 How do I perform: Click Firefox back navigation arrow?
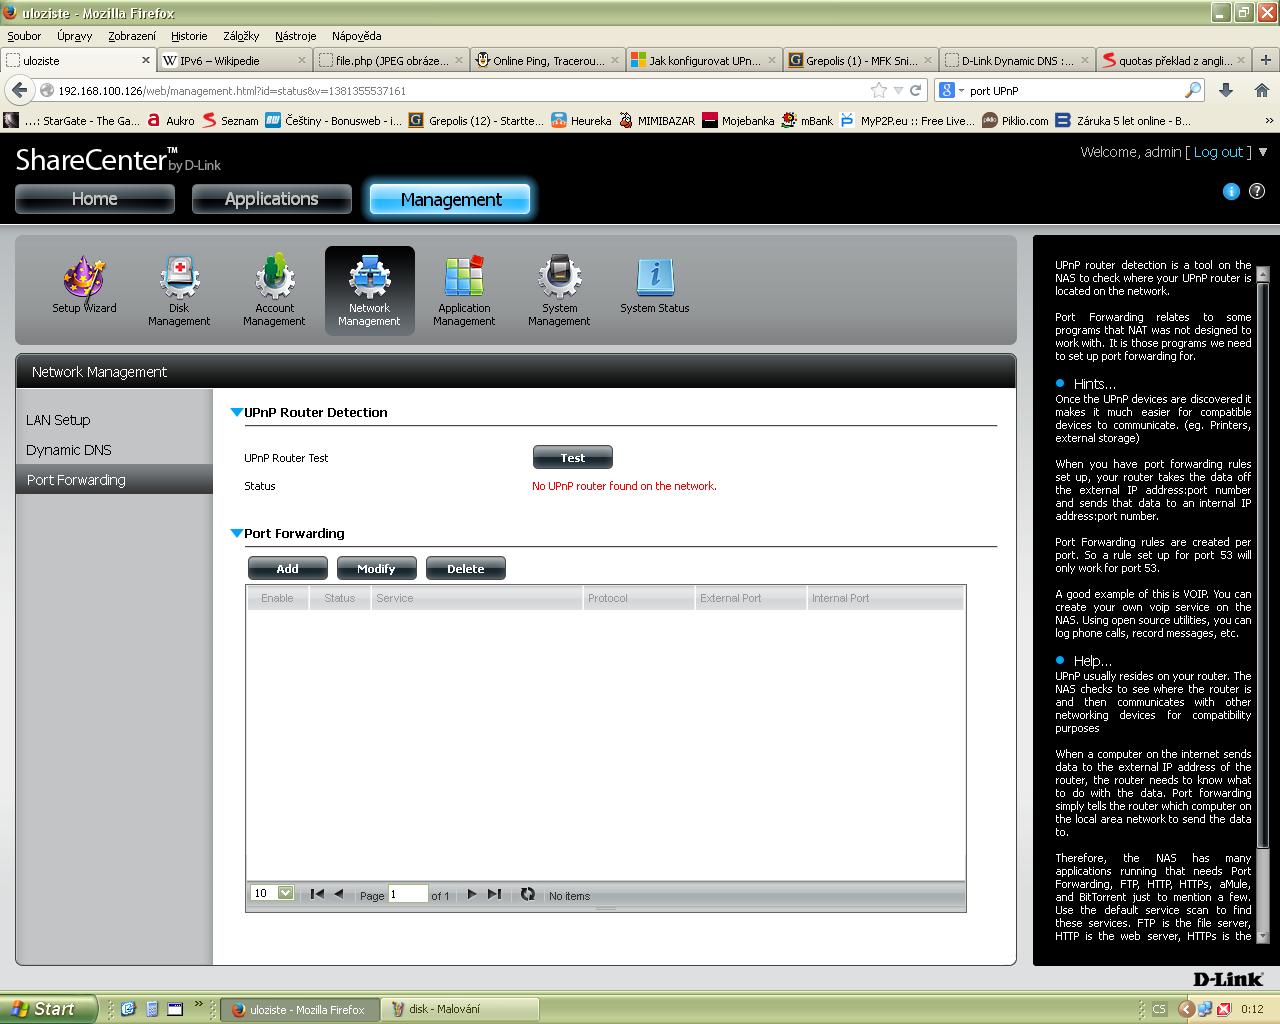pyautogui.click(x=19, y=90)
